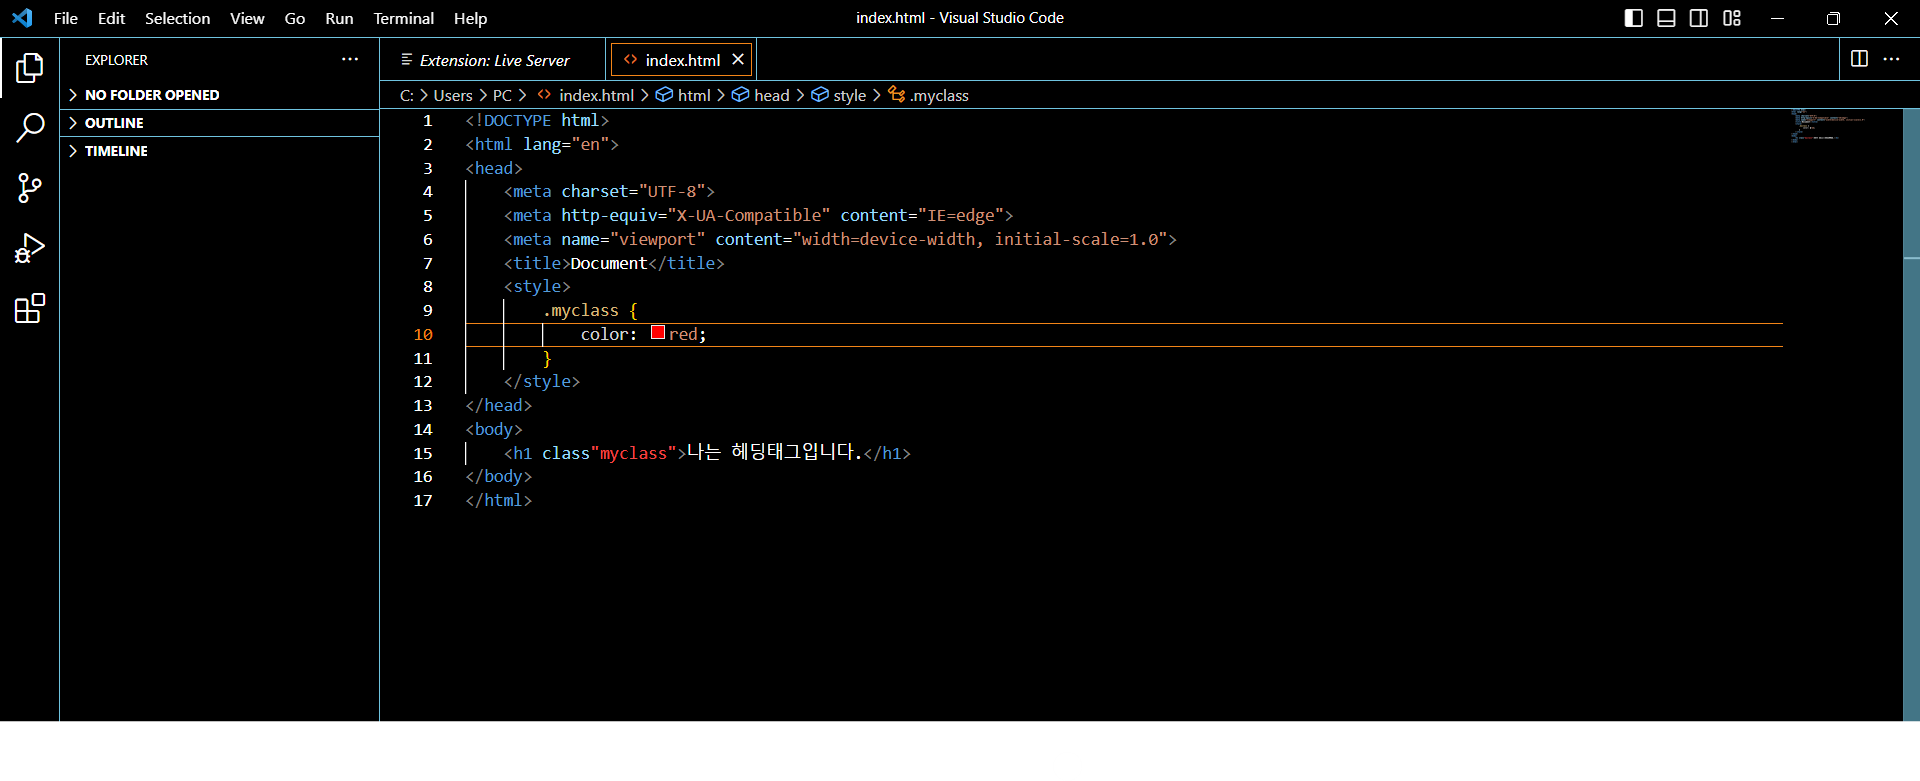Click the "viewport" string on line 6
1920x781 pixels.
coord(657,239)
